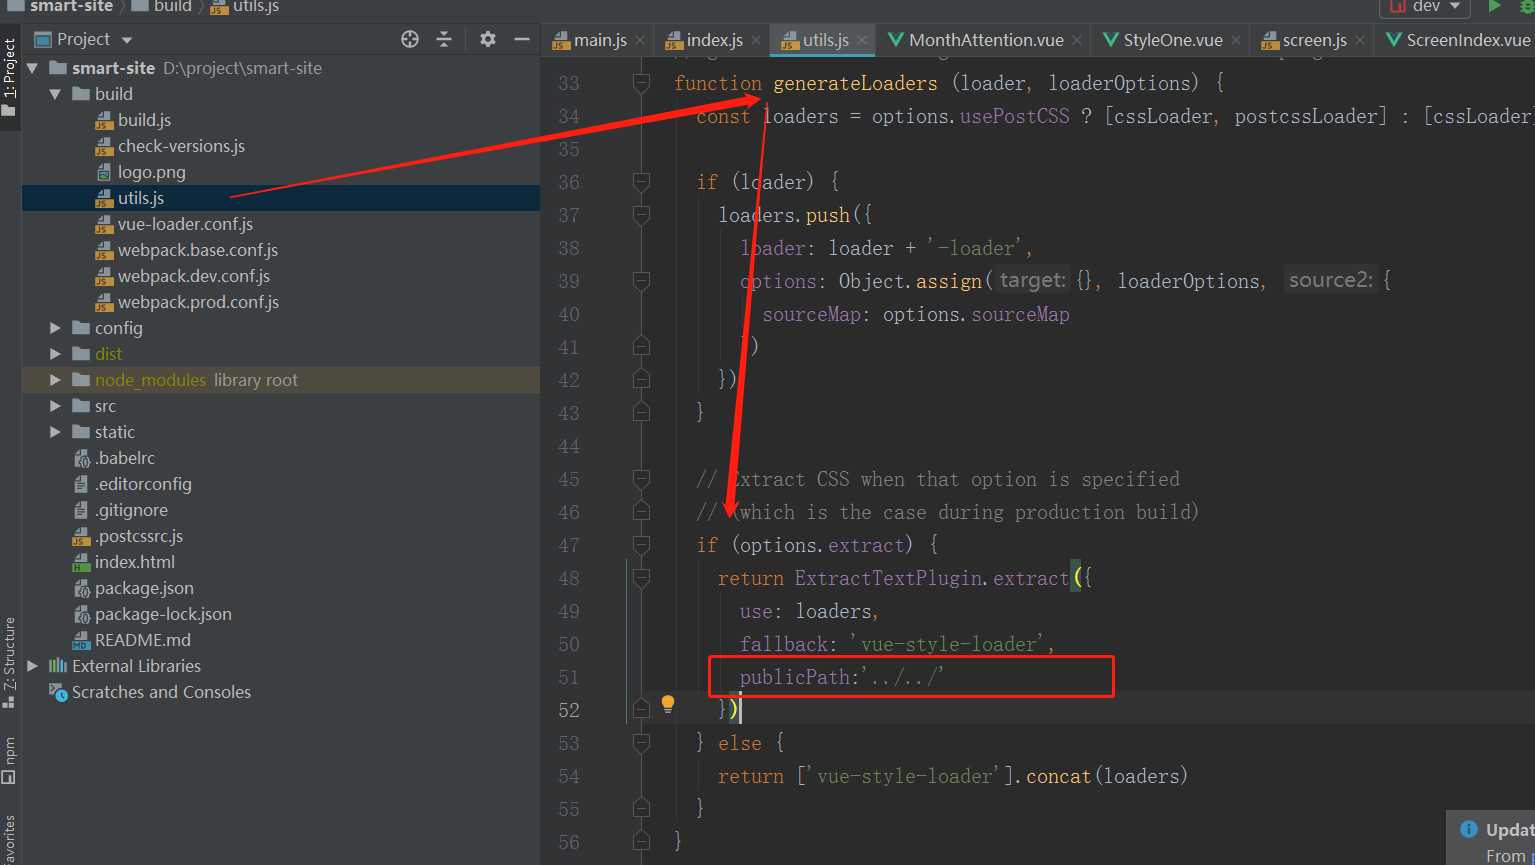Fold the ExtractTextPlugin.extract block at line 48

coord(641,578)
